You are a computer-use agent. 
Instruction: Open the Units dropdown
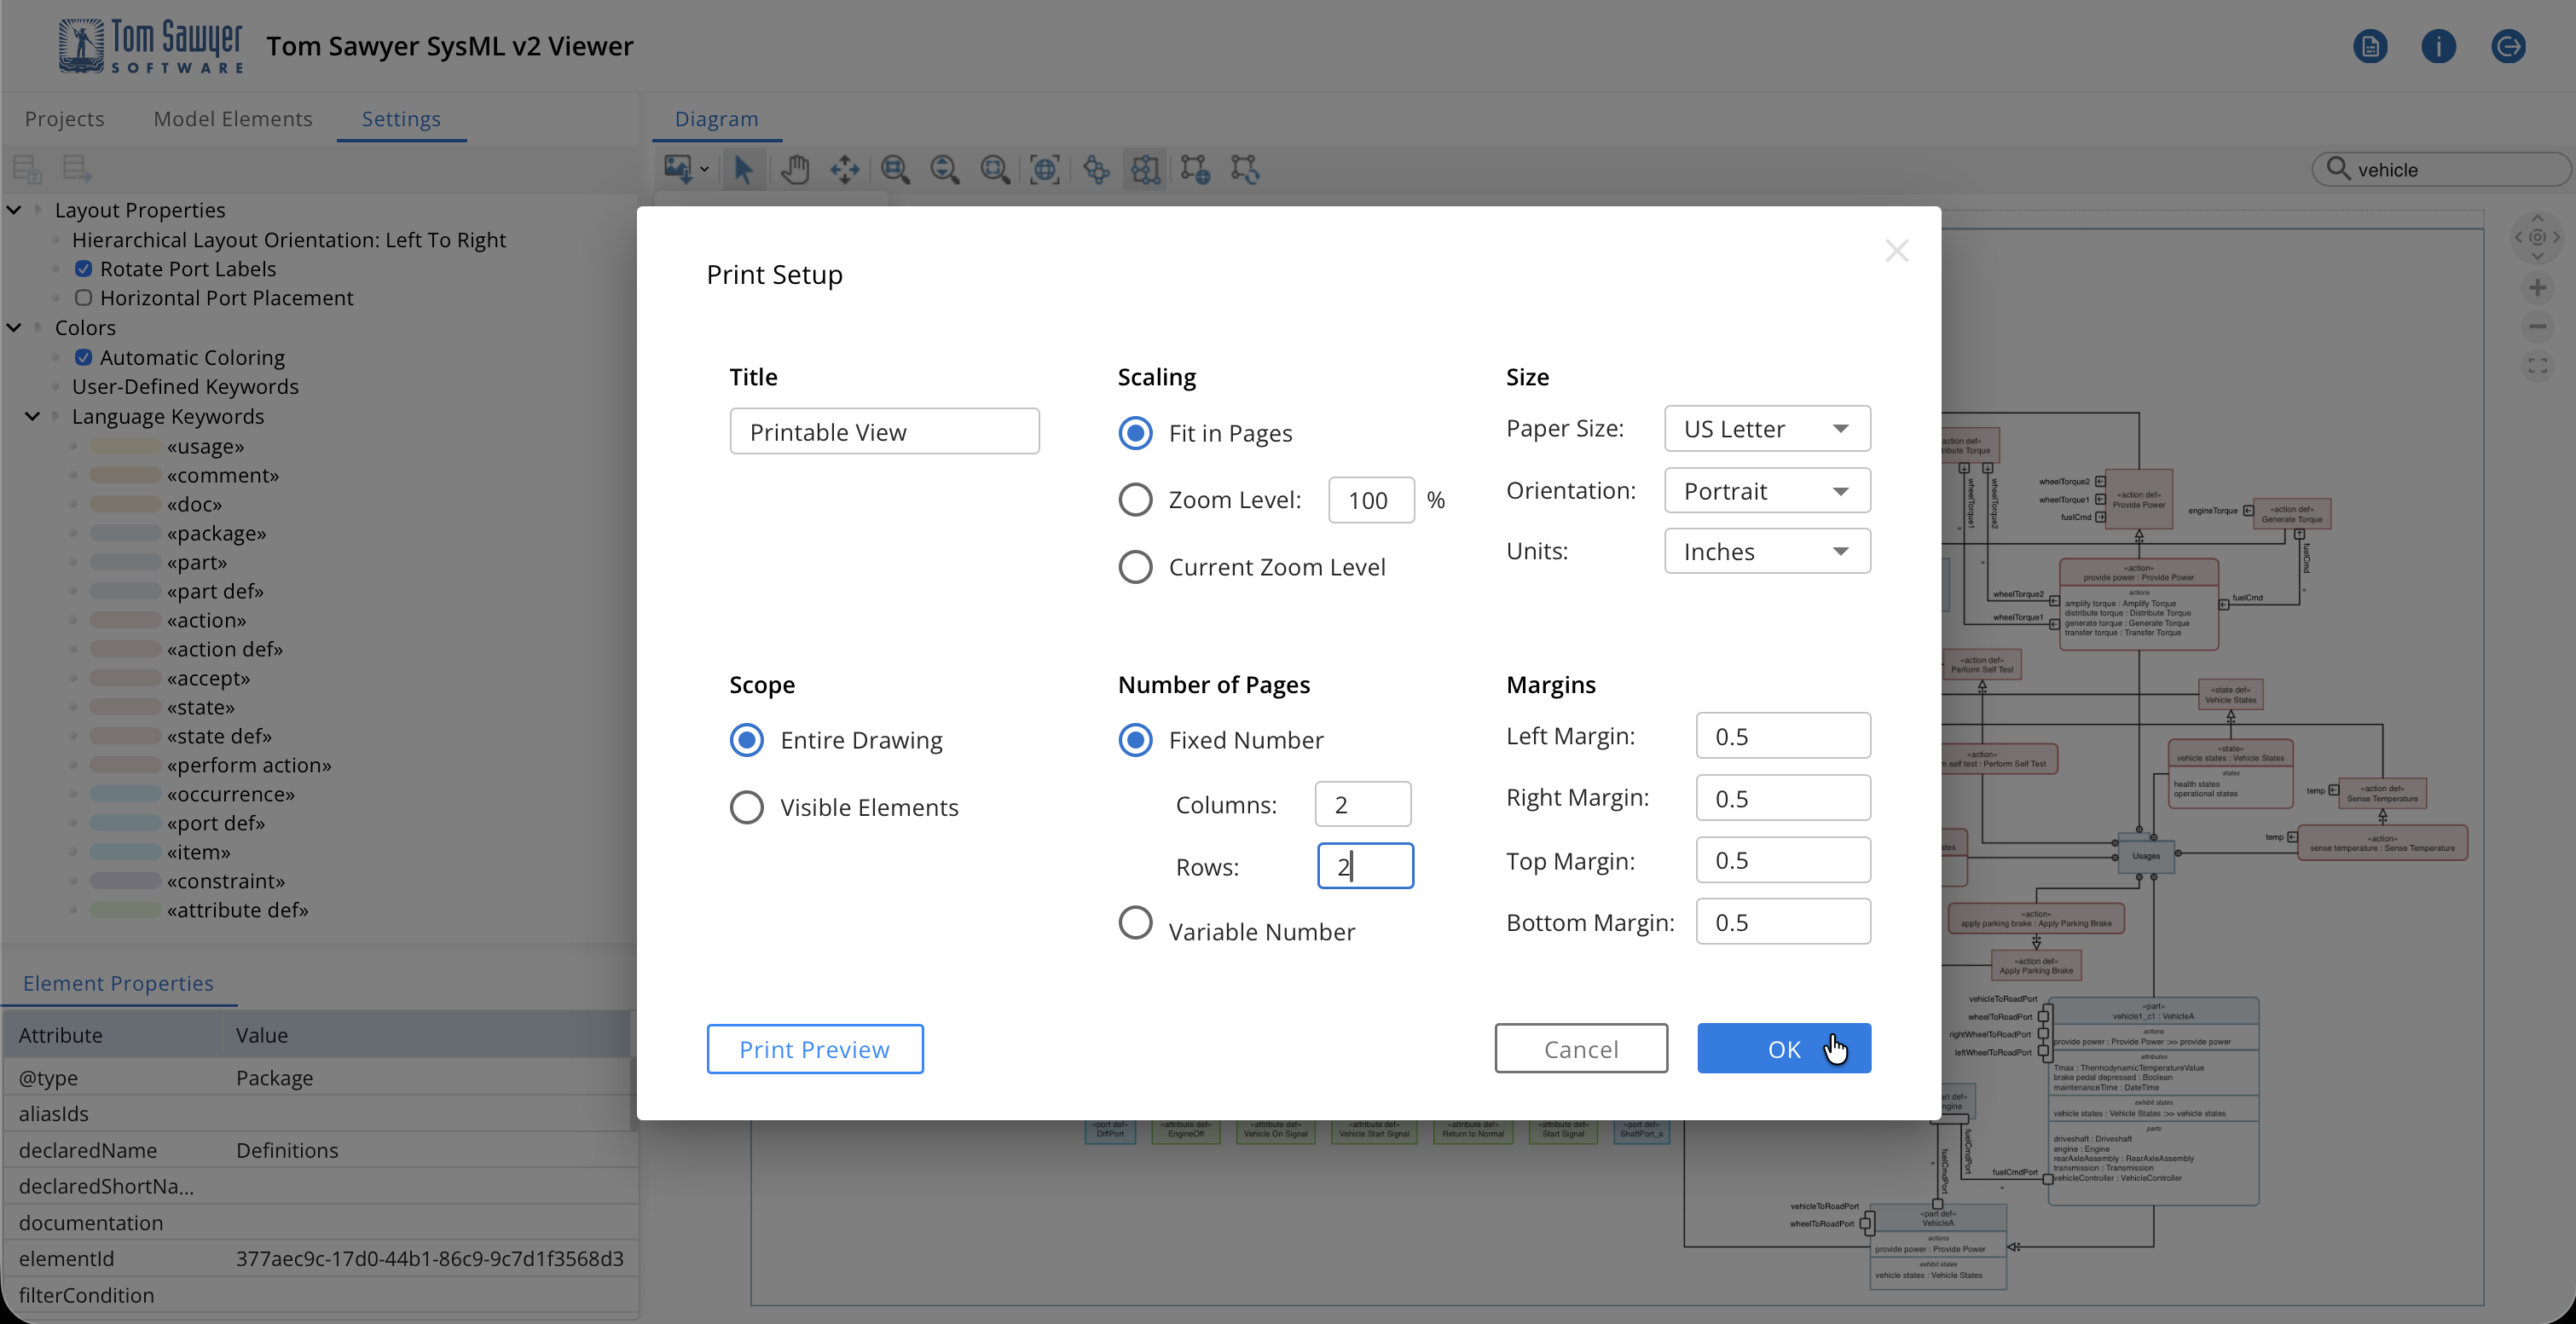pyautogui.click(x=1767, y=551)
